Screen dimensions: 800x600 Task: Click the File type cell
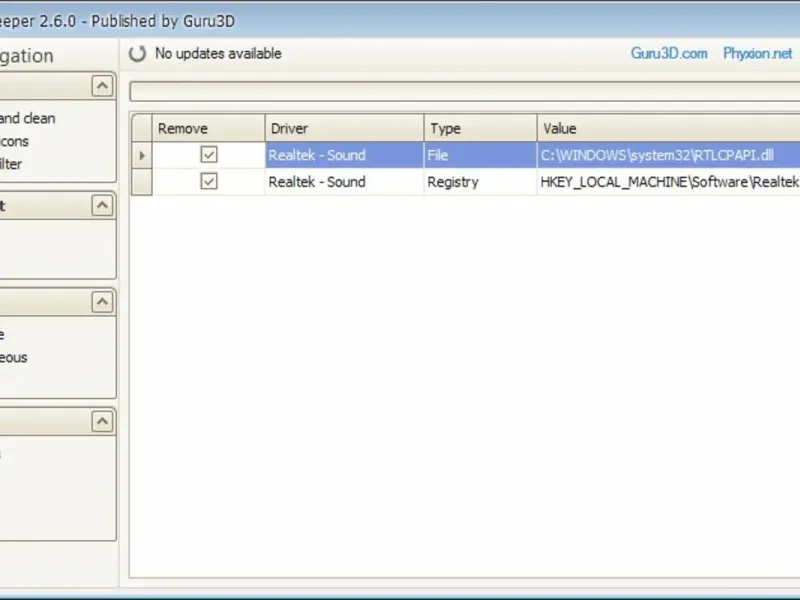pos(480,155)
